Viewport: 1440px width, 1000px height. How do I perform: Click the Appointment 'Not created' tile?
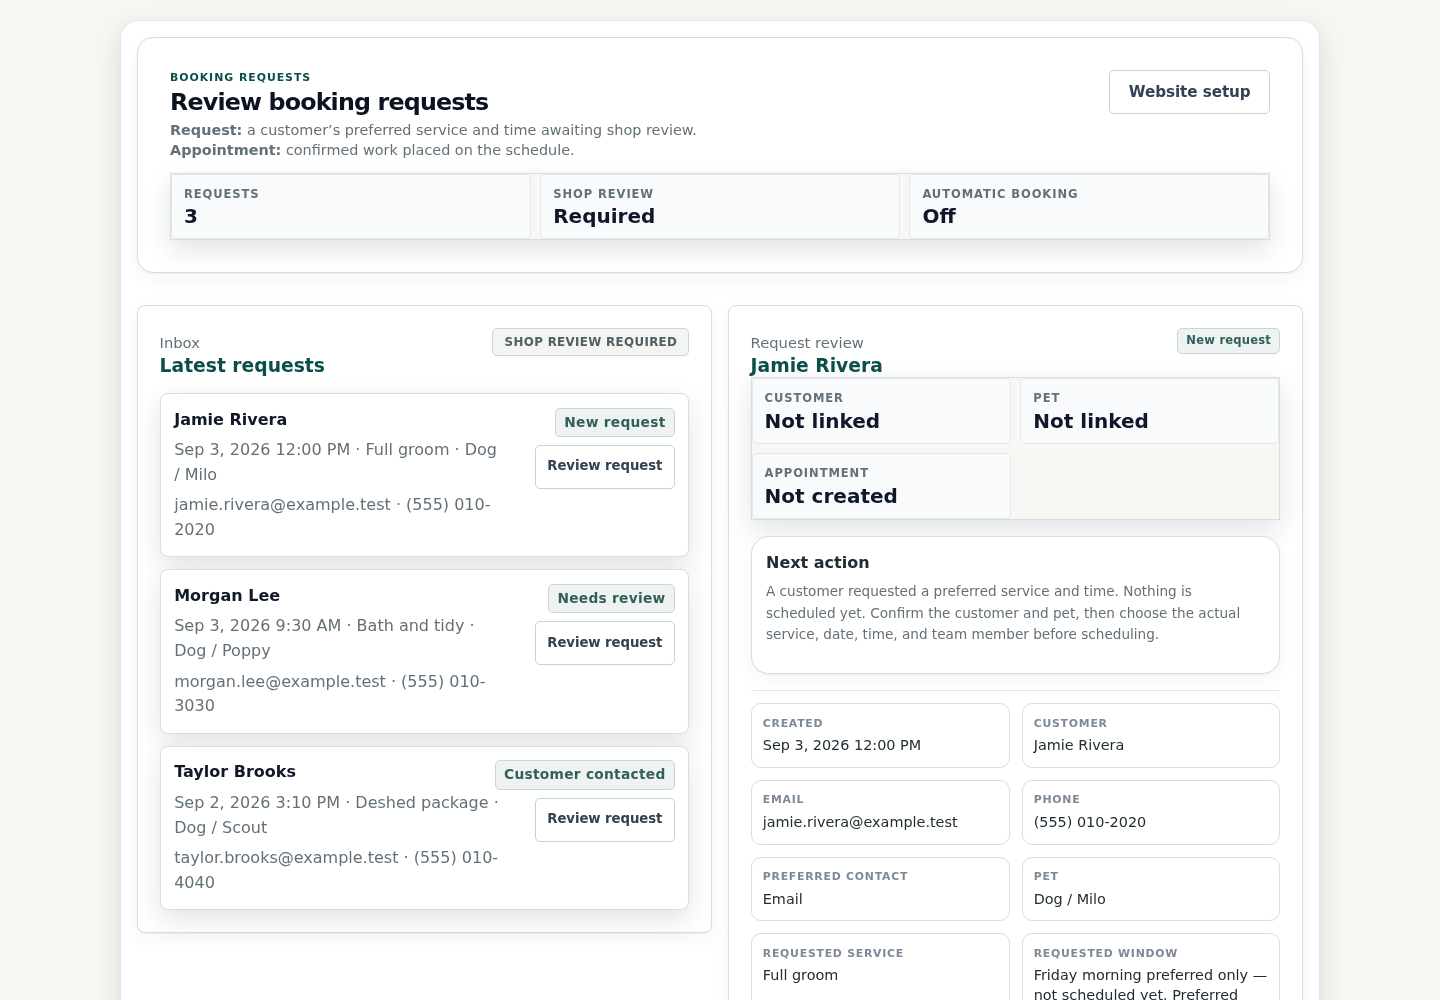click(x=881, y=486)
